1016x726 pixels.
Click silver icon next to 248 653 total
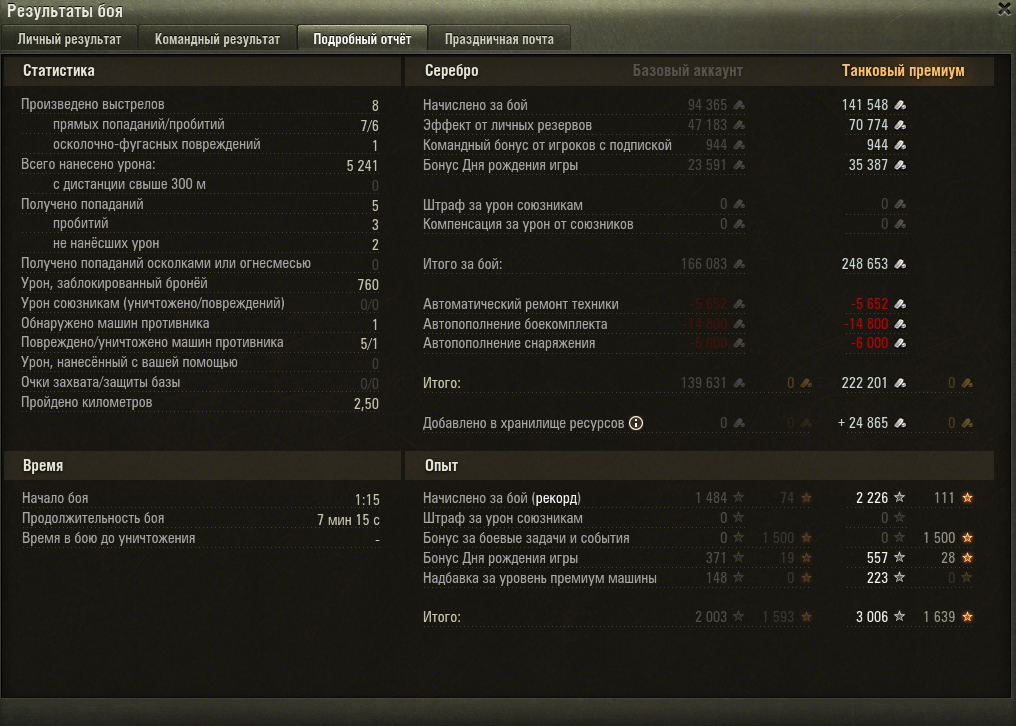tap(900, 264)
